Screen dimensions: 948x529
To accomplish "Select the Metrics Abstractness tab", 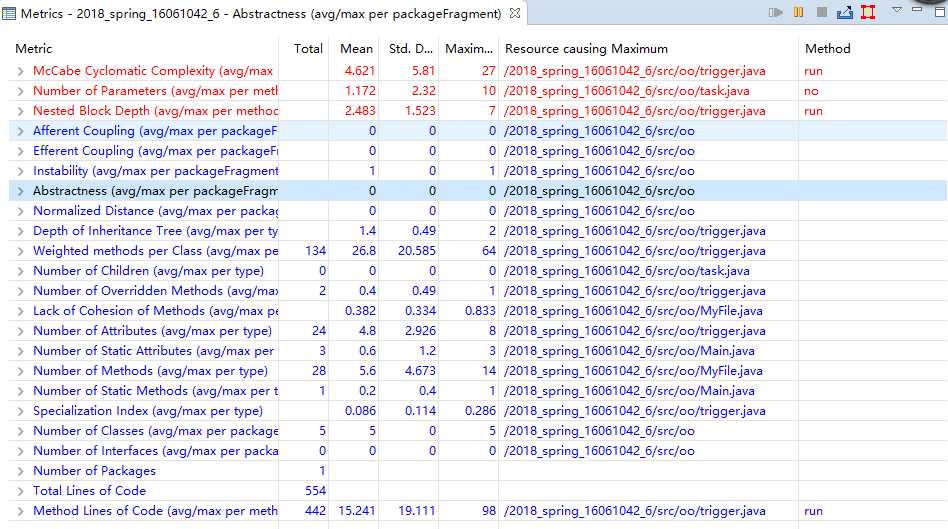I will click(x=261, y=13).
